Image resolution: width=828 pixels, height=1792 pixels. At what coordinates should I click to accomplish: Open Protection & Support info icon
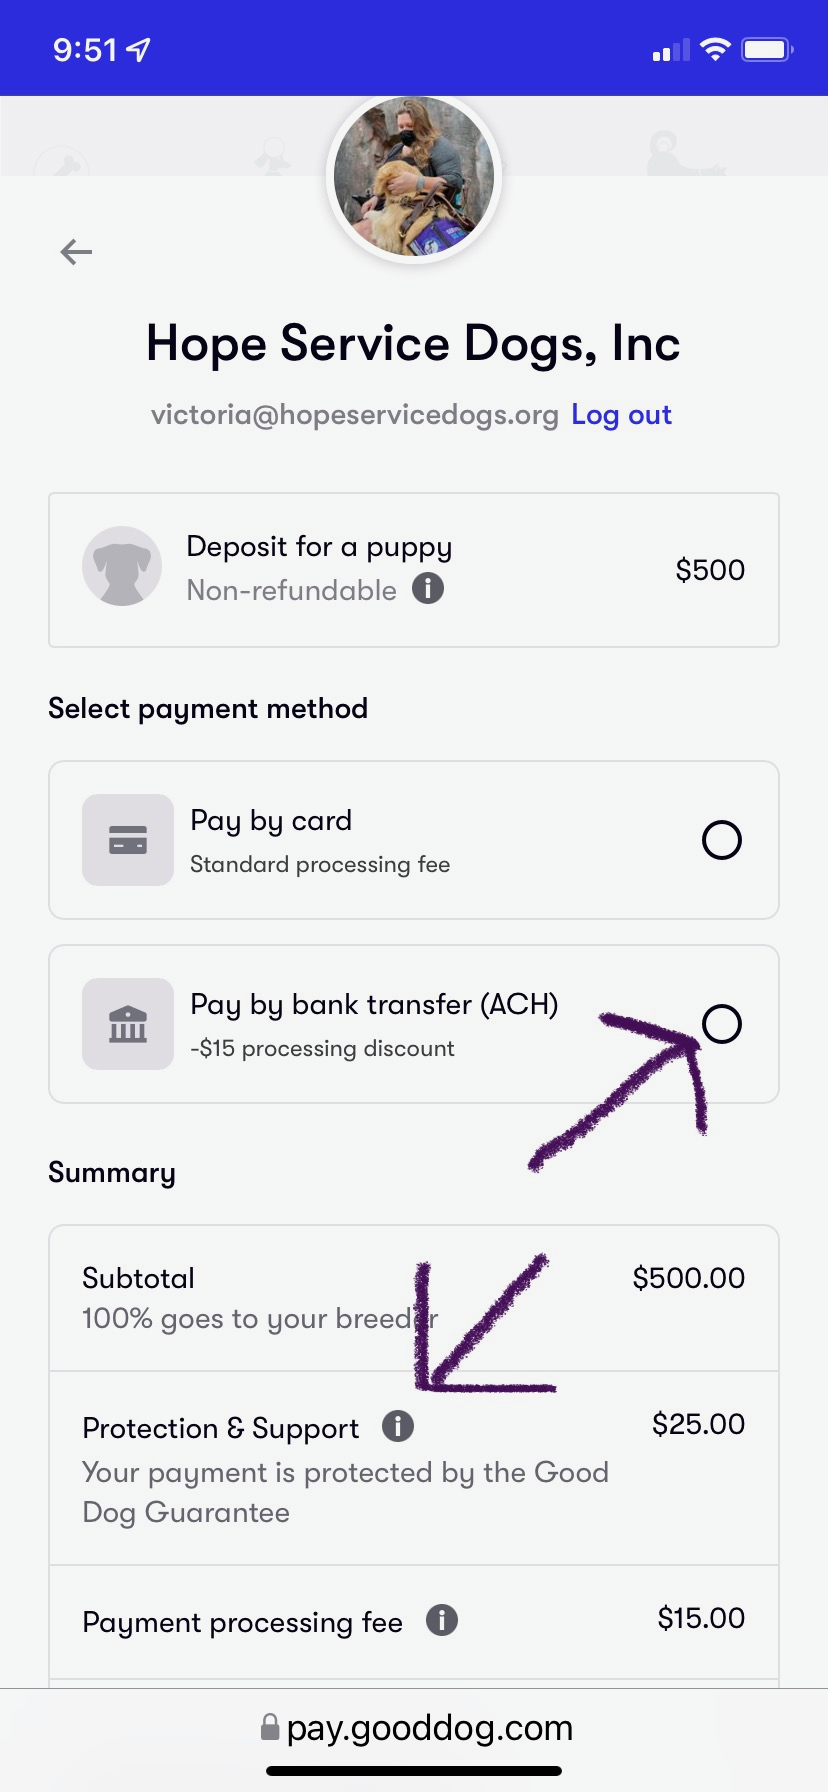pos(398,1426)
